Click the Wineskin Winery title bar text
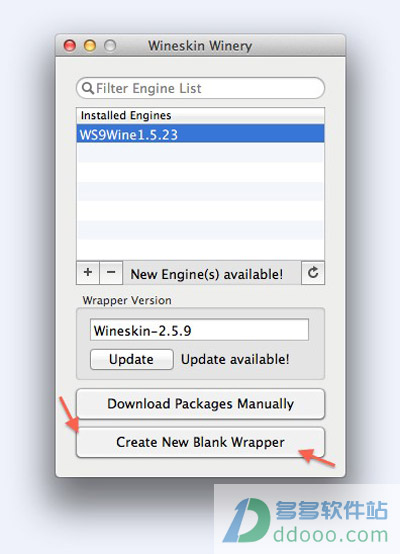Screen dimensions: 400x554 pyautogui.click(x=200, y=46)
